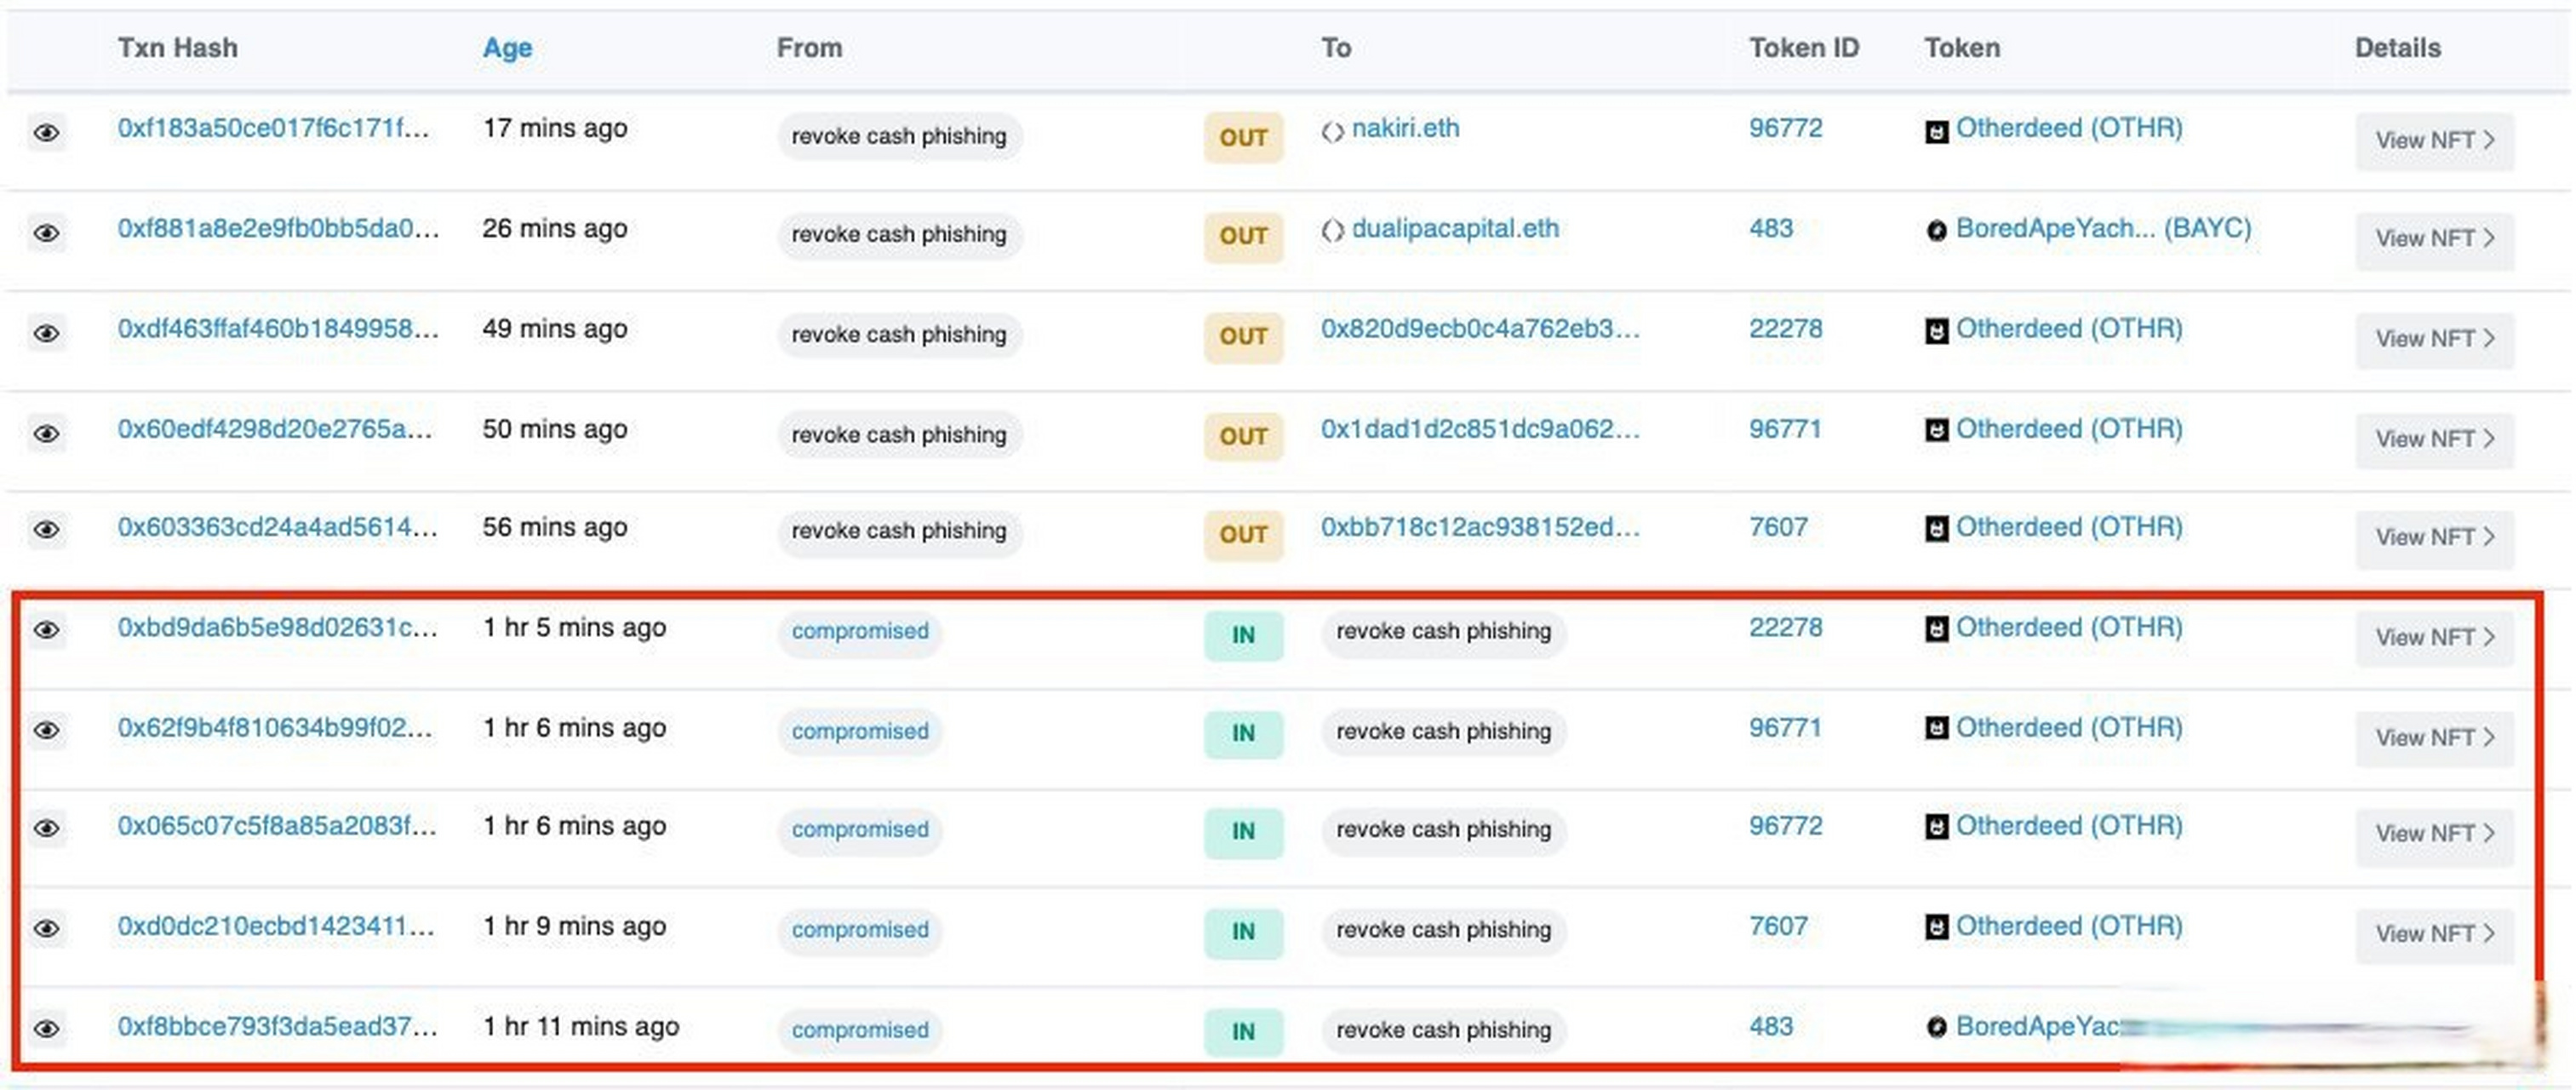Screen dimensions: 2576x1090
Task: Open transaction hash 0x603363cd24a4ad5614
Action: (278, 526)
